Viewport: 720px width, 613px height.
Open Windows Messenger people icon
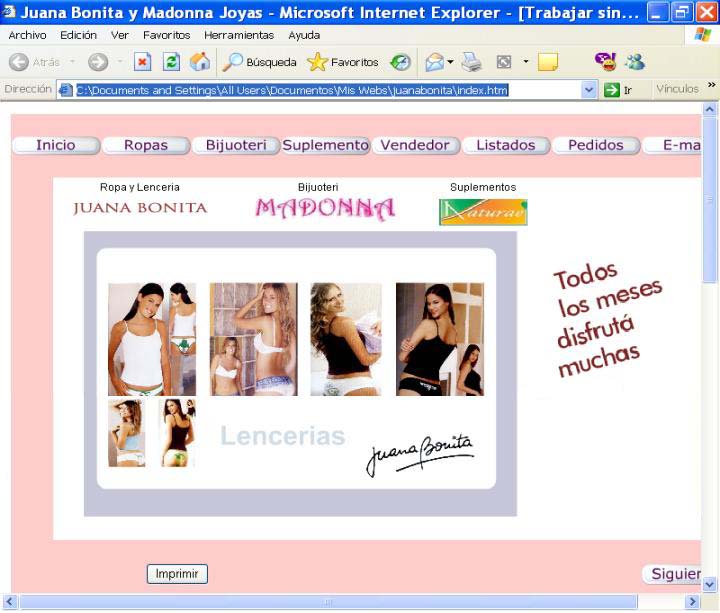pyautogui.click(x=635, y=62)
